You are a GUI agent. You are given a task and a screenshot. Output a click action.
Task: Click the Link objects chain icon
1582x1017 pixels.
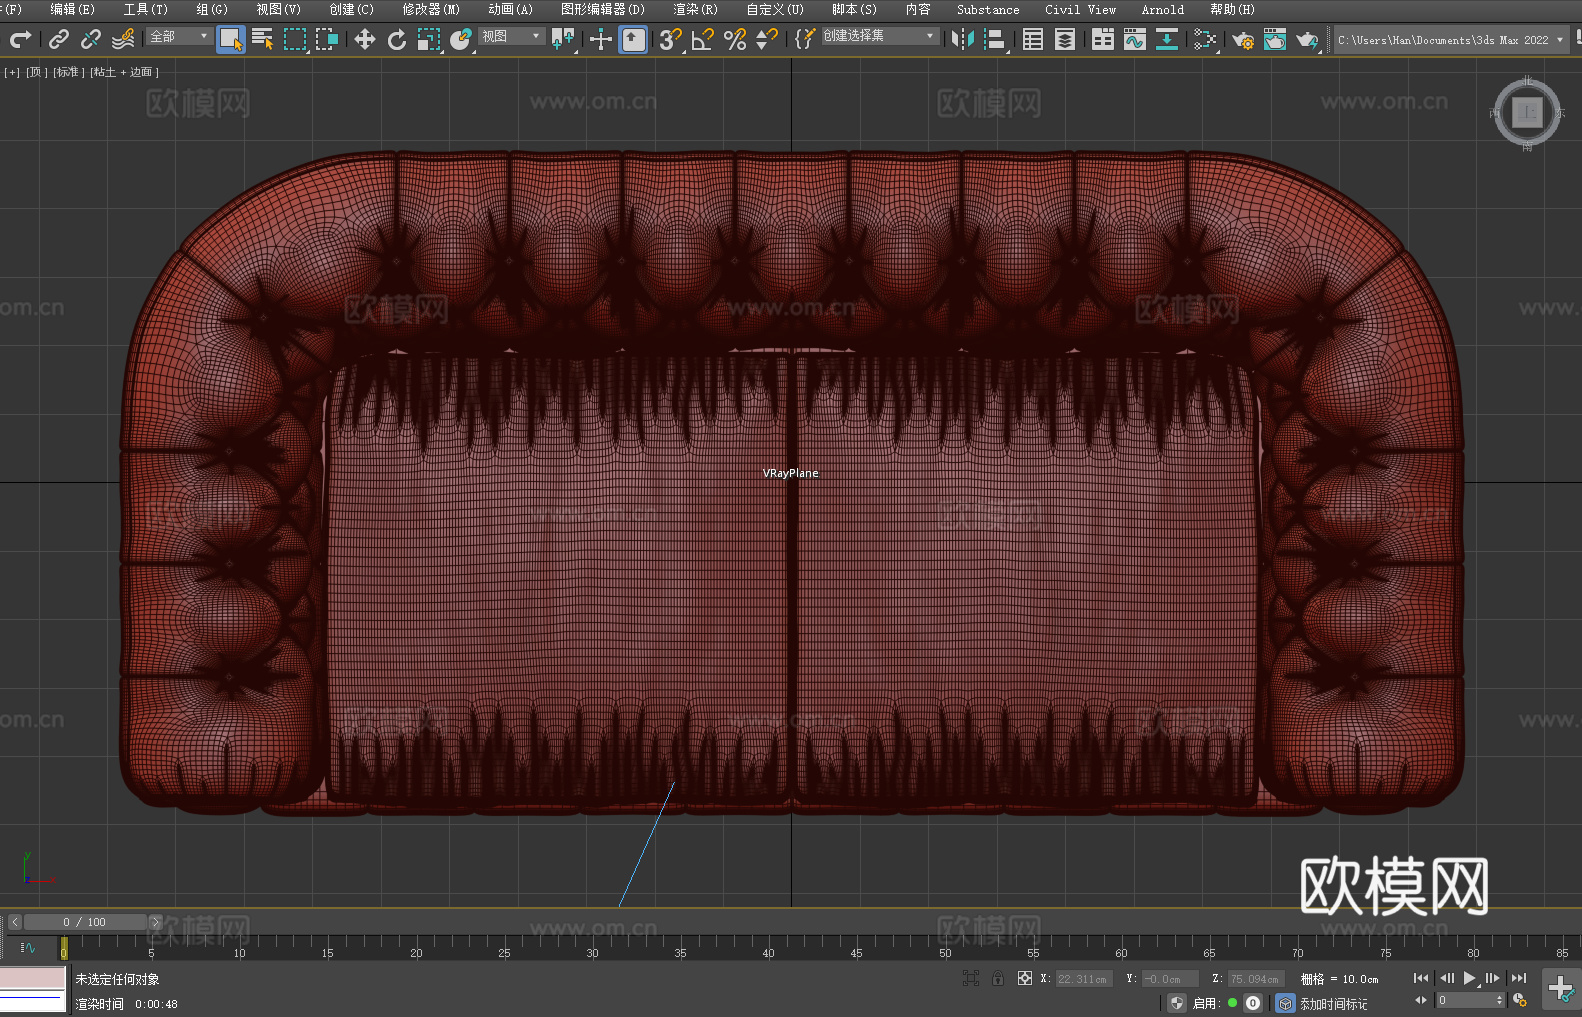59,39
